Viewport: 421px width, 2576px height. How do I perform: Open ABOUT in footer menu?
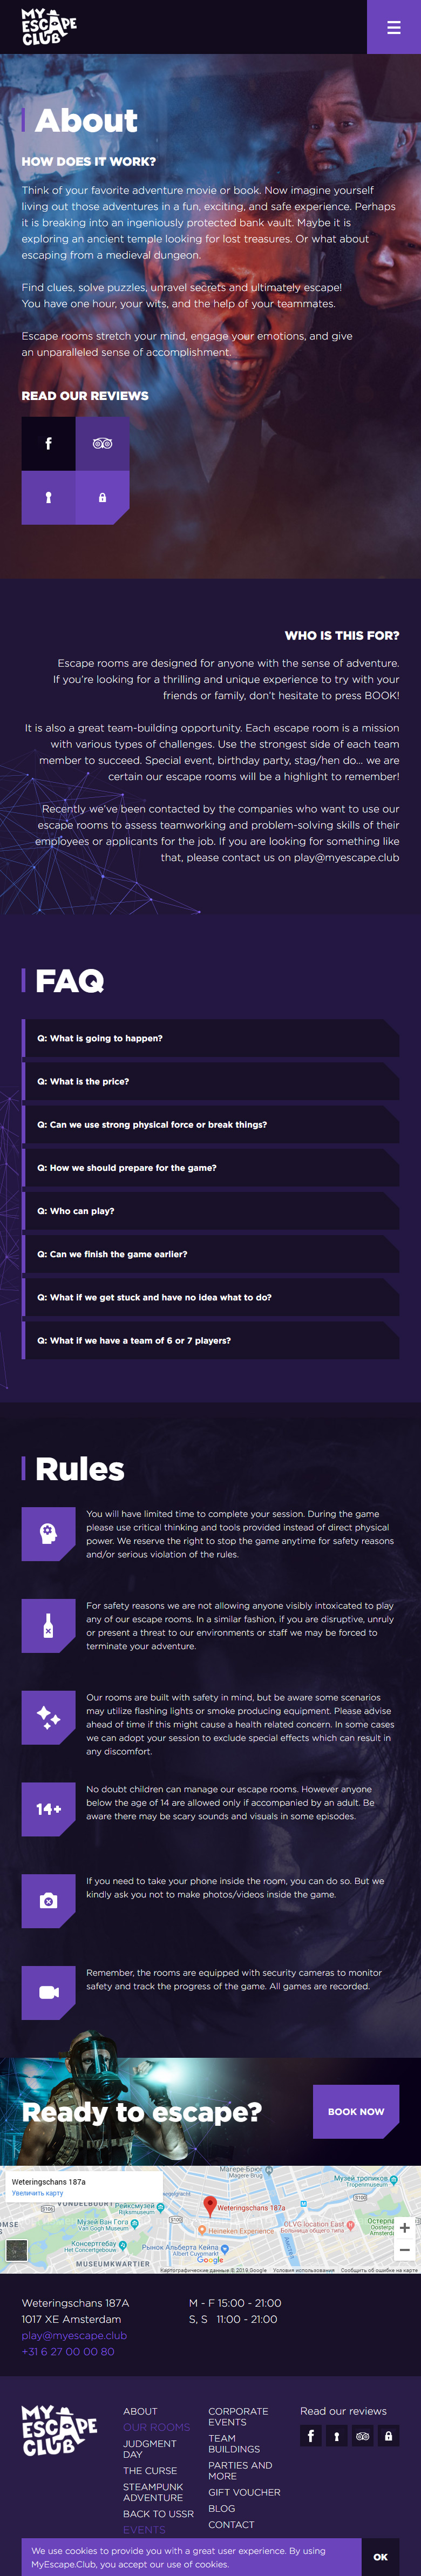[140, 2411]
